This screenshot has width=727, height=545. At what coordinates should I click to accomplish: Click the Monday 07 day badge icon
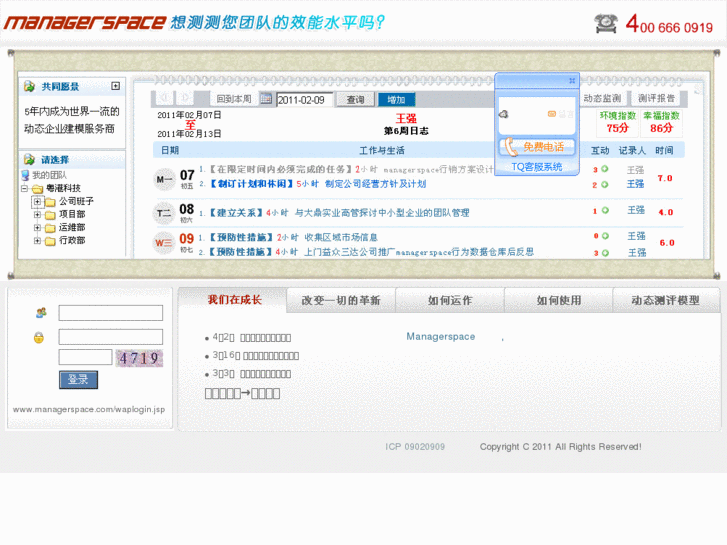point(164,179)
